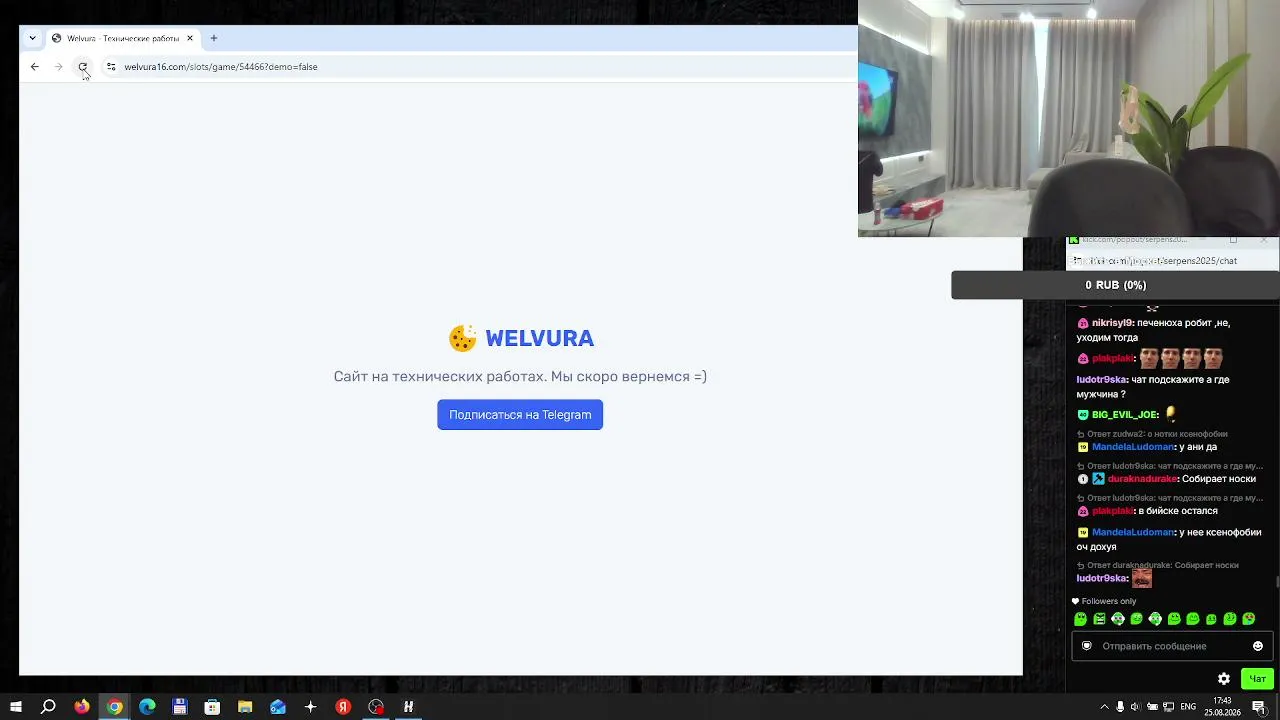Click plakplaki beside 'в бийске остался'
This screenshot has height=720, width=1280.
1113,511
